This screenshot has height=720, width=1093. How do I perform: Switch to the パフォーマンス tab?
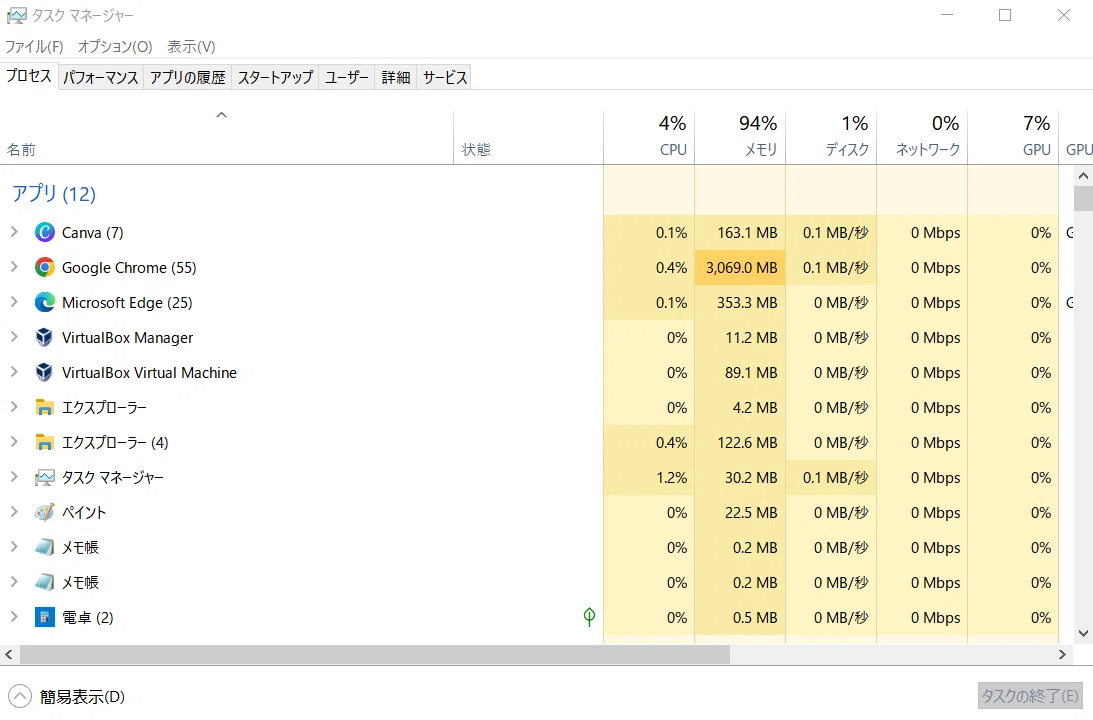point(100,77)
